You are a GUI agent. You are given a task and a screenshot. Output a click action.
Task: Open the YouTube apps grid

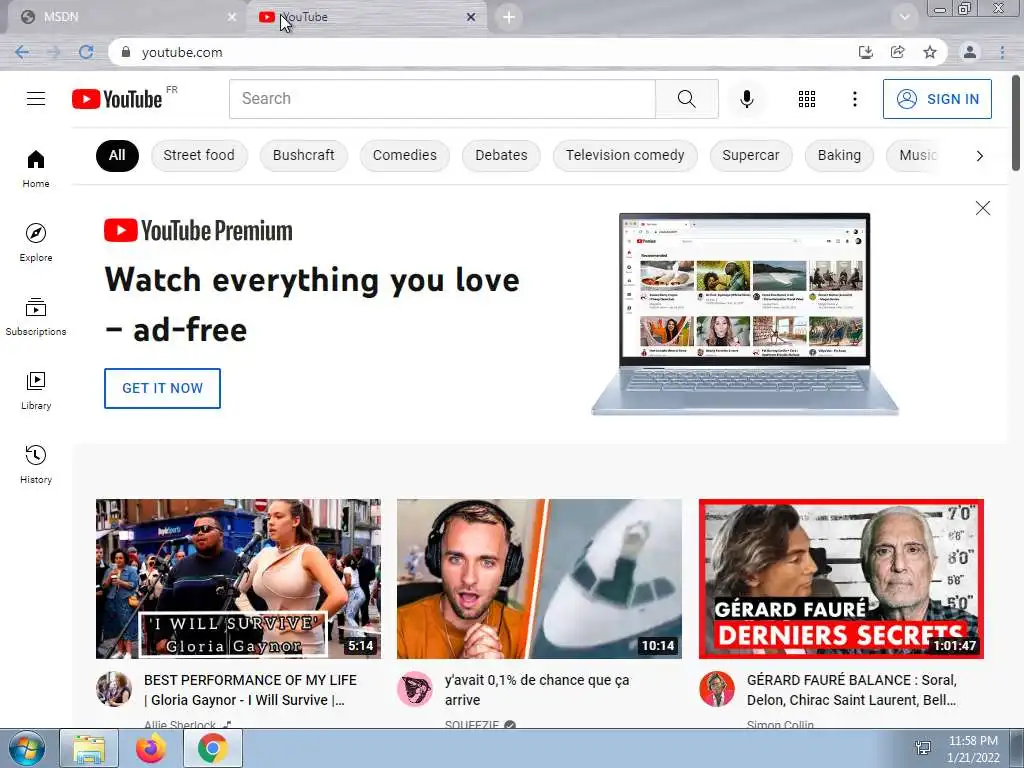807,99
